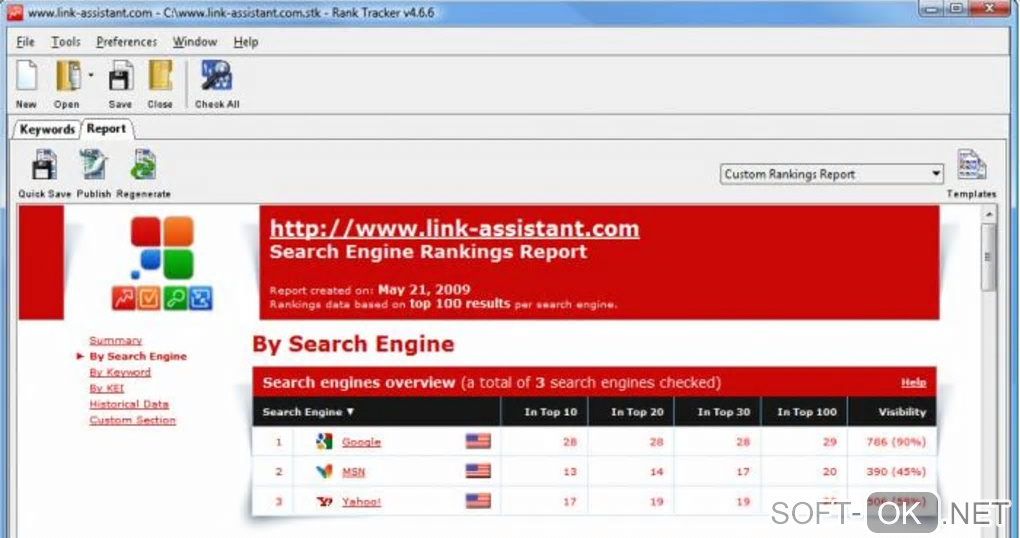Click the four-square SEO PowerSuite logo
Image resolution: width=1020 pixels, height=538 pixels.
click(163, 248)
